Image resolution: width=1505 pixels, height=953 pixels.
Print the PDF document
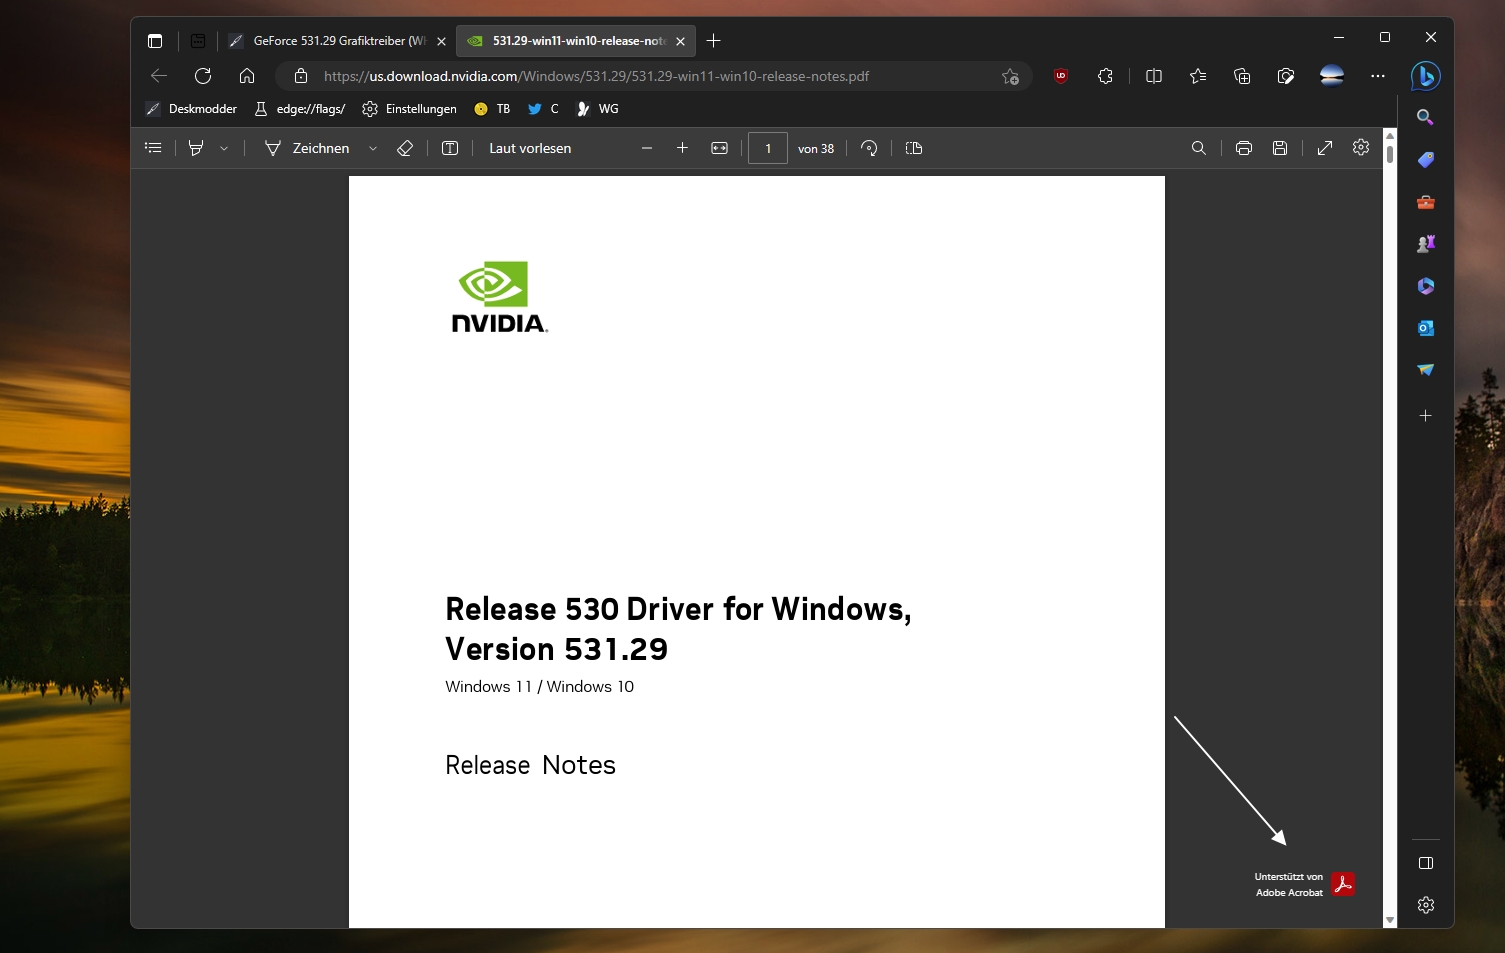click(1244, 148)
